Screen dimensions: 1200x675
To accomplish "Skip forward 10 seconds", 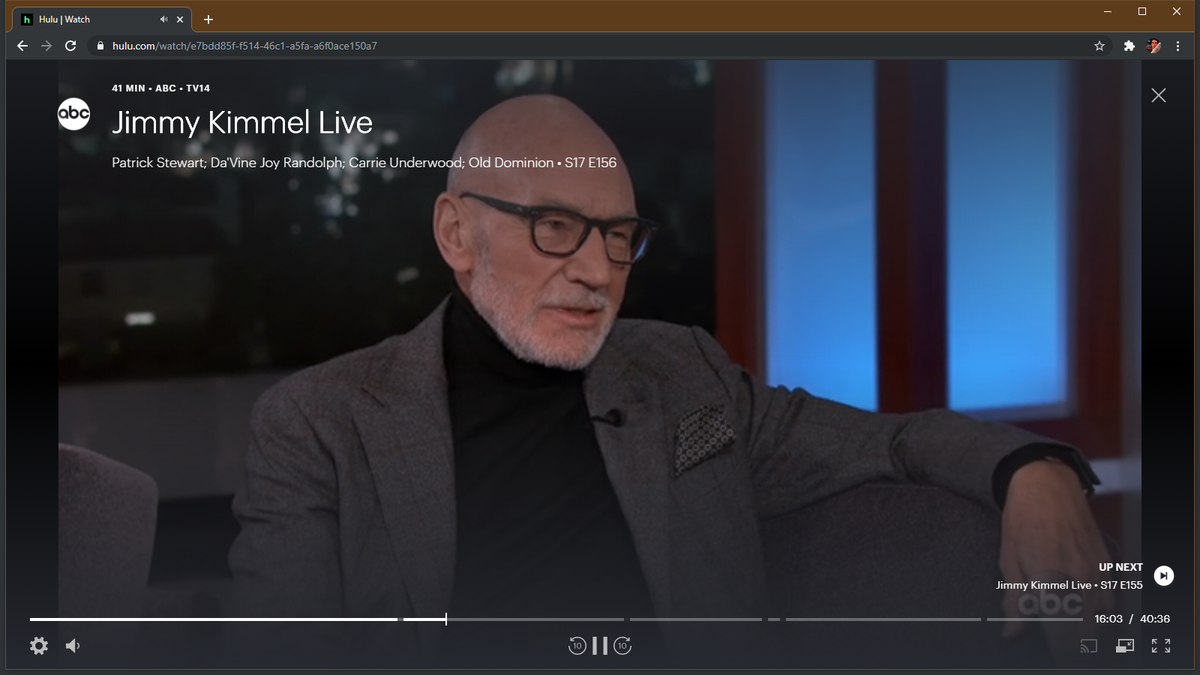I will pyautogui.click(x=623, y=646).
